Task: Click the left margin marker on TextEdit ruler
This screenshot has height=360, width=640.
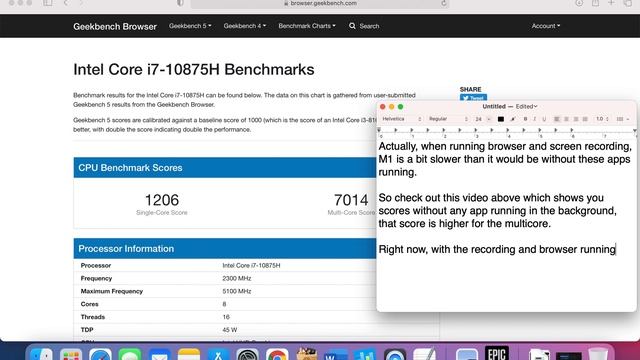Action: [x=379, y=130]
